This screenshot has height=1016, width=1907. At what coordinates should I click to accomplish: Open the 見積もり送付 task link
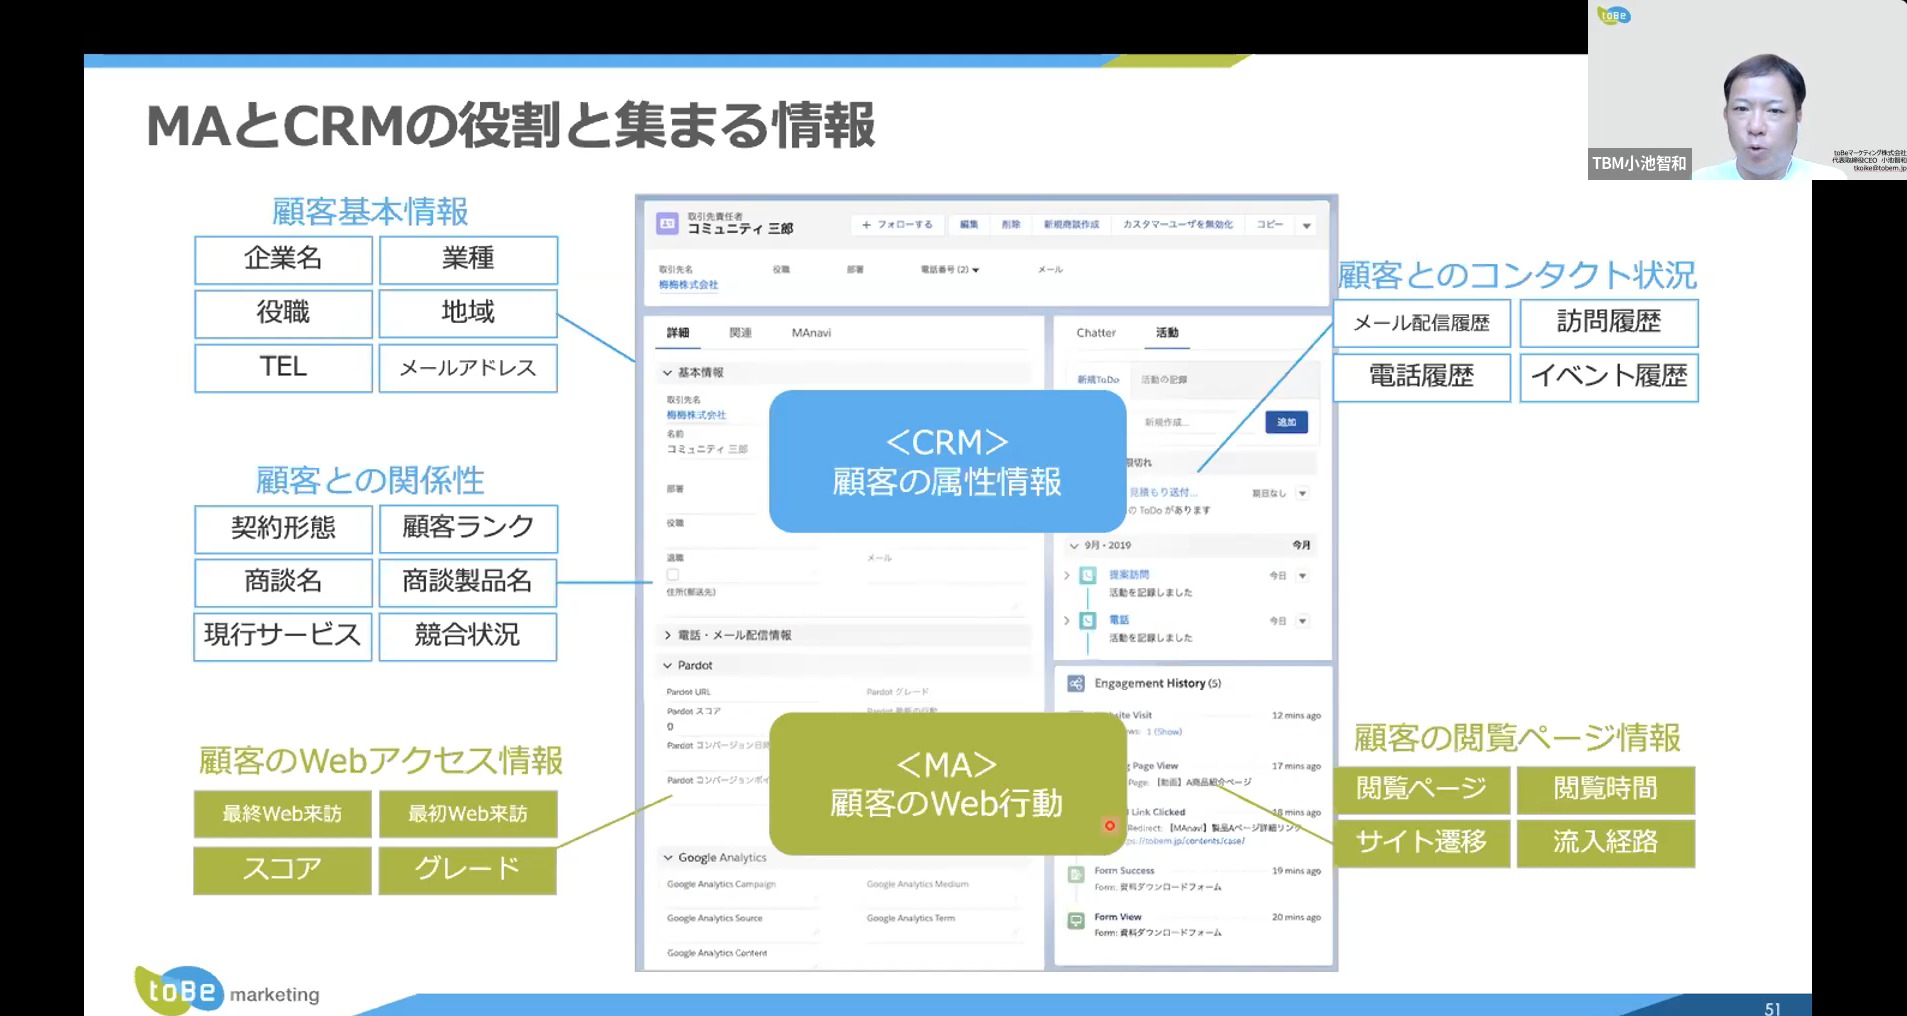pos(1163,493)
